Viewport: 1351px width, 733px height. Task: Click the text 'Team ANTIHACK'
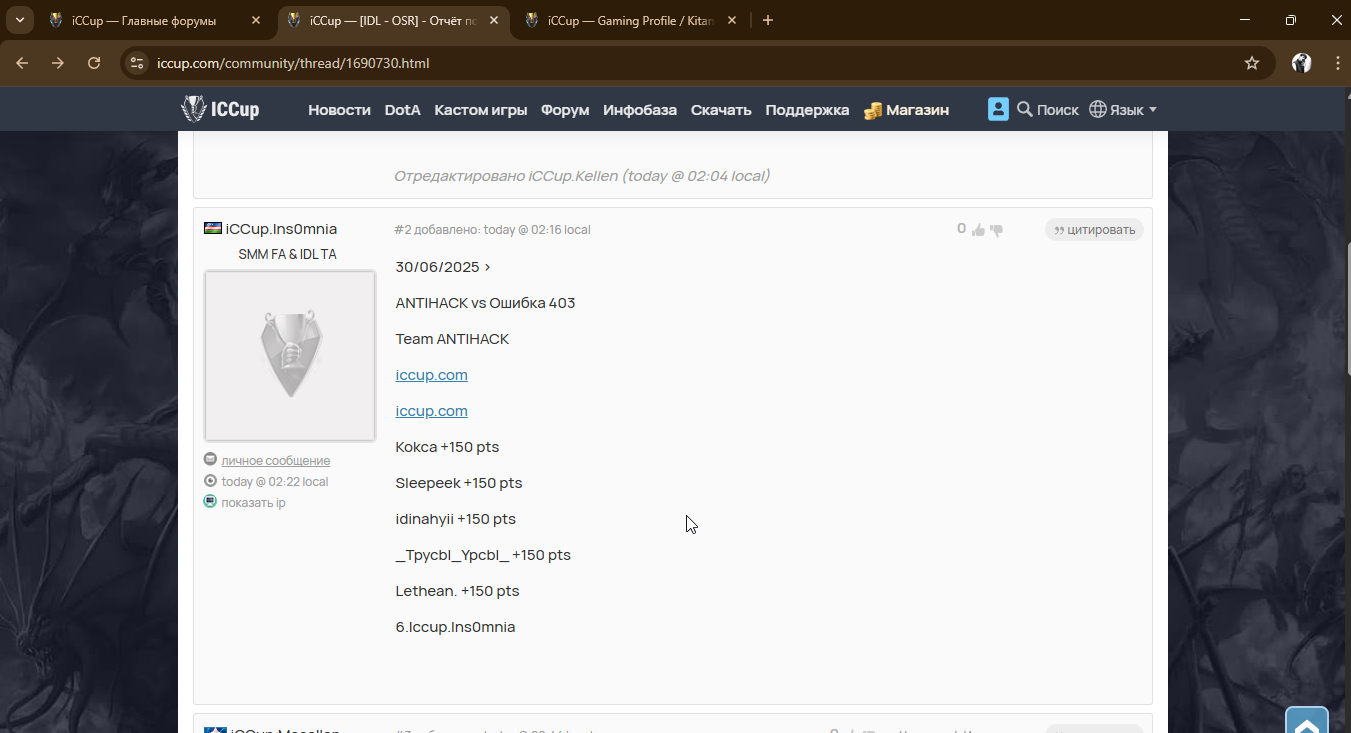[452, 339]
